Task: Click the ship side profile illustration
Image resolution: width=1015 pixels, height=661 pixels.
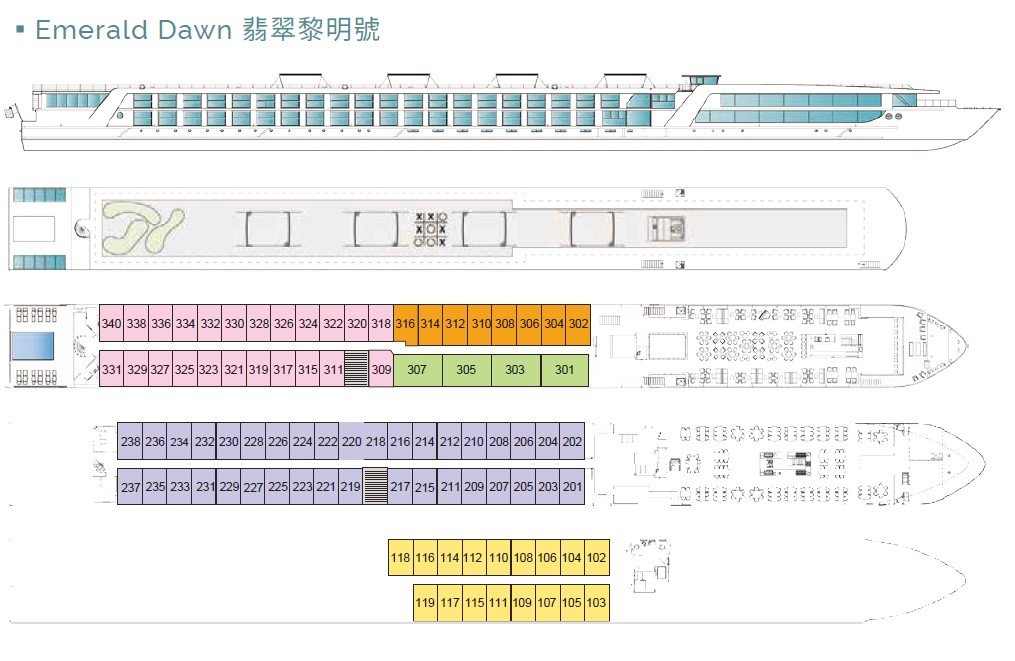Action: (502, 112)
